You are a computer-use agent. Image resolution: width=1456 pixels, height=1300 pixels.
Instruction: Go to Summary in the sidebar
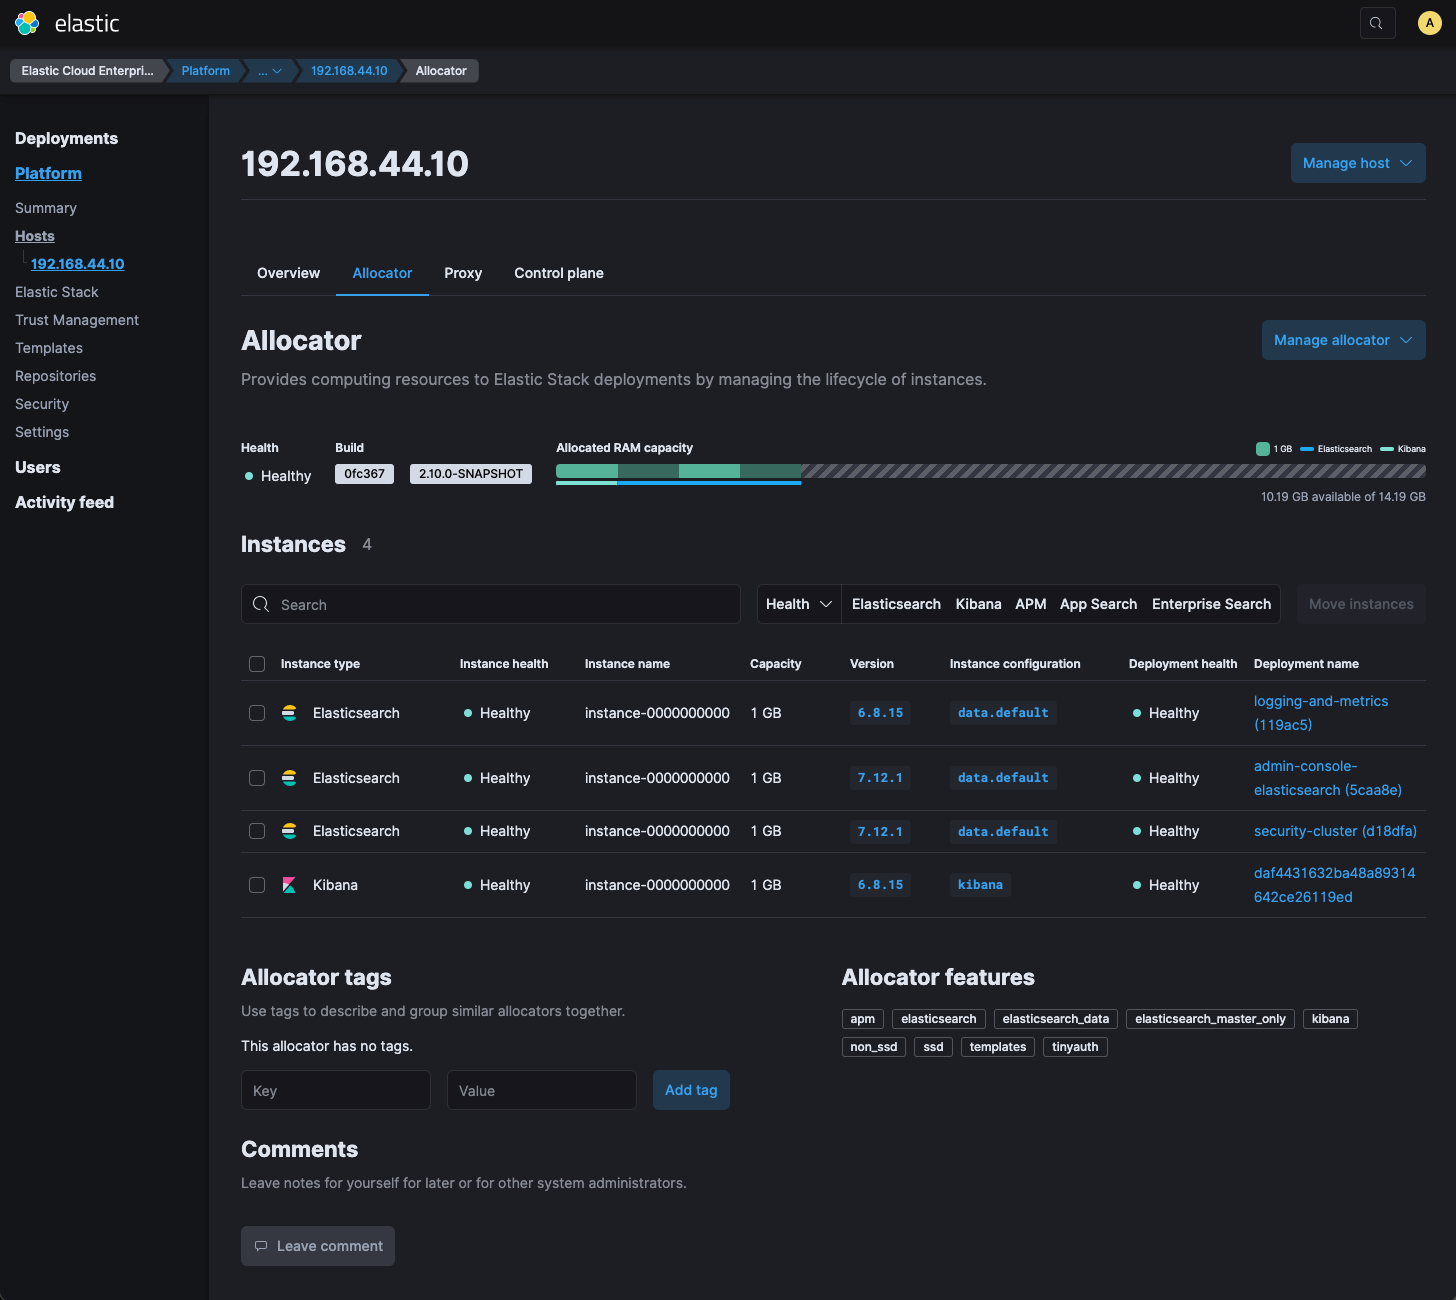46,208
